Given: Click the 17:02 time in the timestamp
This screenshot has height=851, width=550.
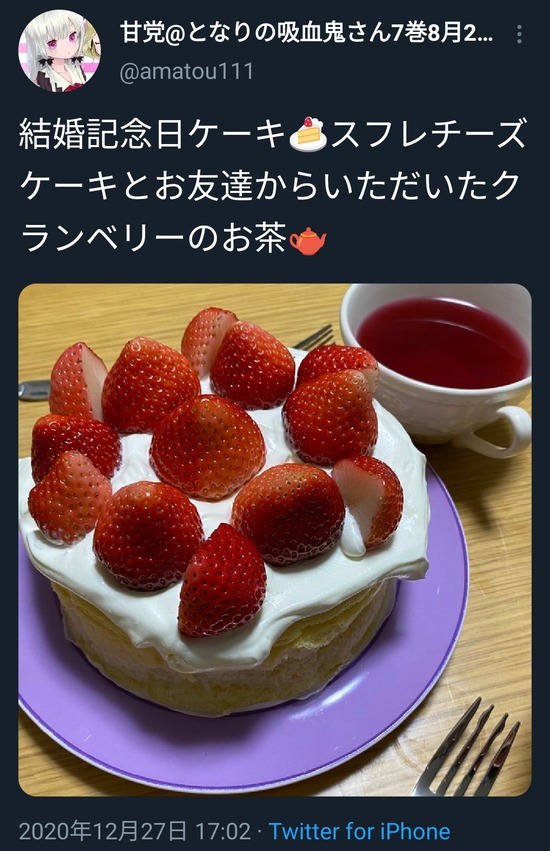Looking at the screenshot, I should pyautogui.click(x=223, y=831).
